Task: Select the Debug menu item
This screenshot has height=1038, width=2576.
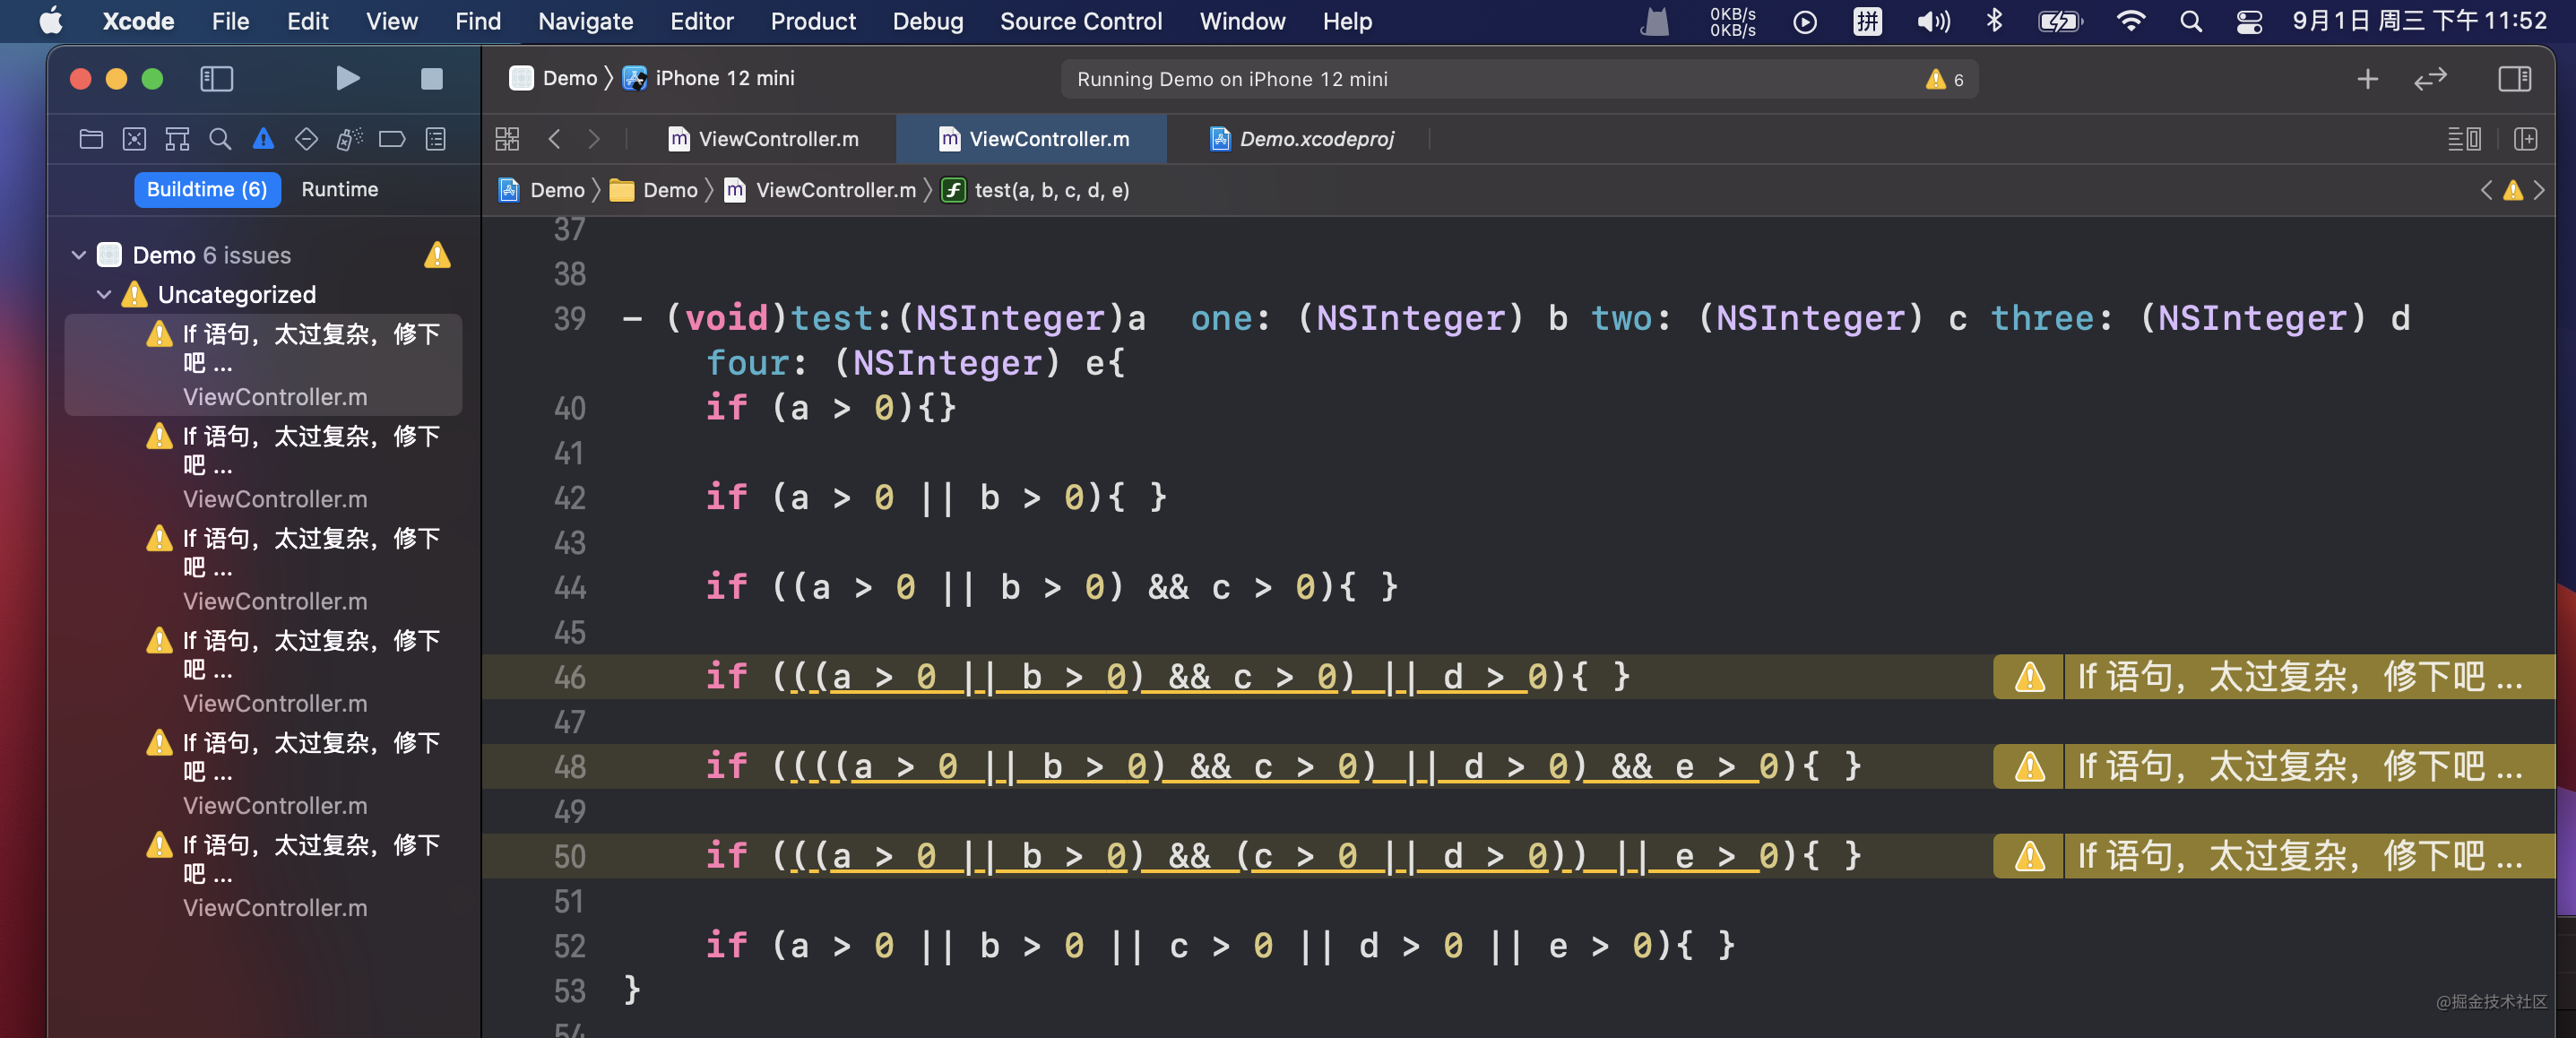Action: coord(925,22)
